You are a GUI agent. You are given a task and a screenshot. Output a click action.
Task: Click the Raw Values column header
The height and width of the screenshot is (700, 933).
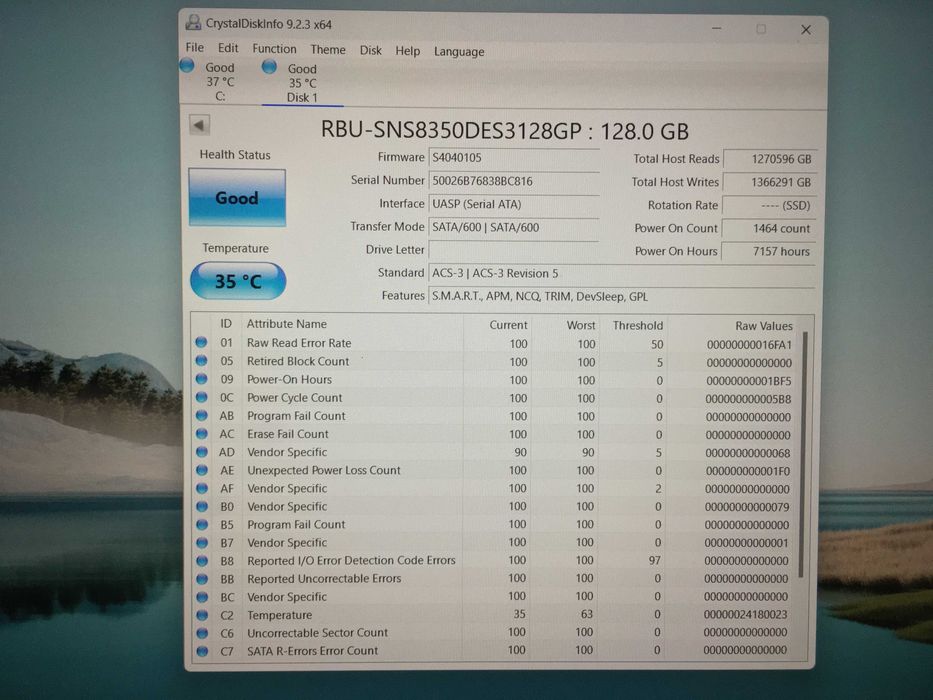point(764,326)
